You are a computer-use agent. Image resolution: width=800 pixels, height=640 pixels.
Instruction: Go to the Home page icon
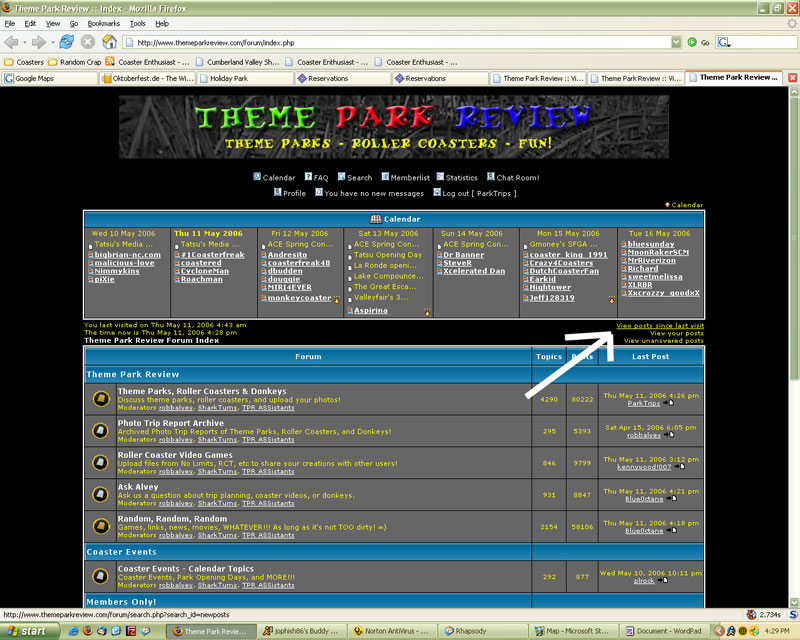109,42
